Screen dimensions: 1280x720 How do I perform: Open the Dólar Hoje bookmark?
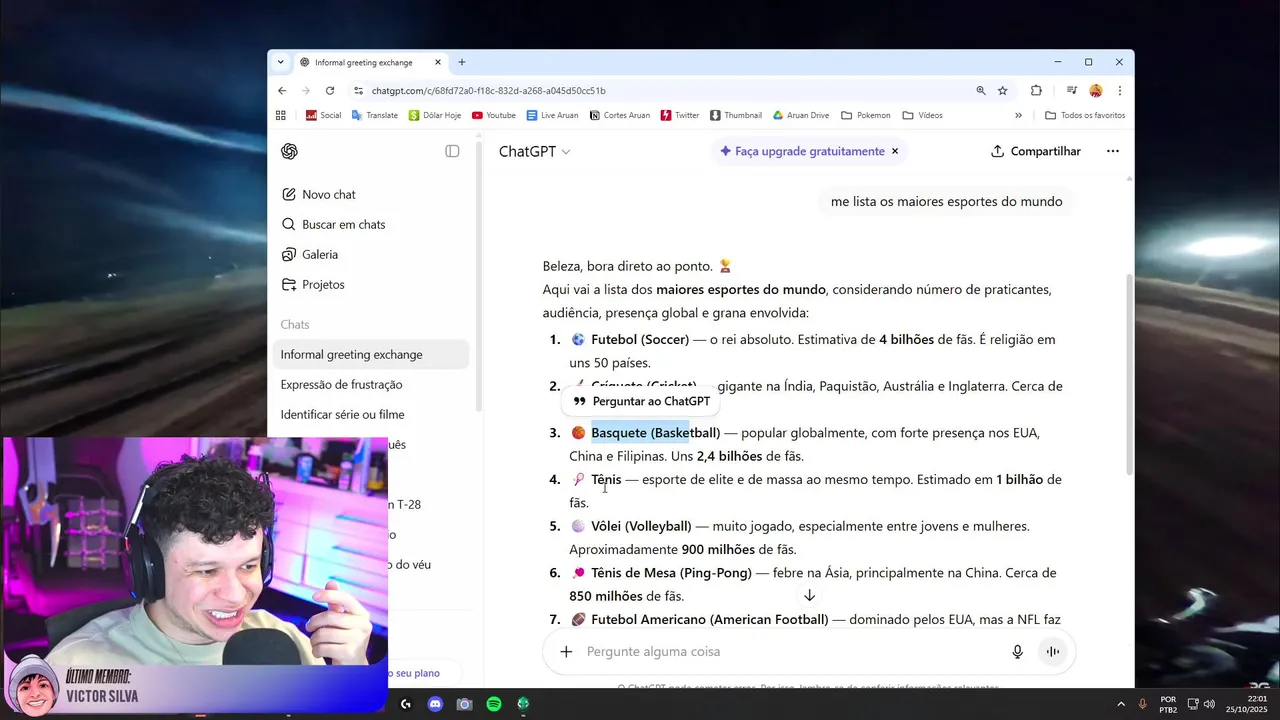pos(435,115)
